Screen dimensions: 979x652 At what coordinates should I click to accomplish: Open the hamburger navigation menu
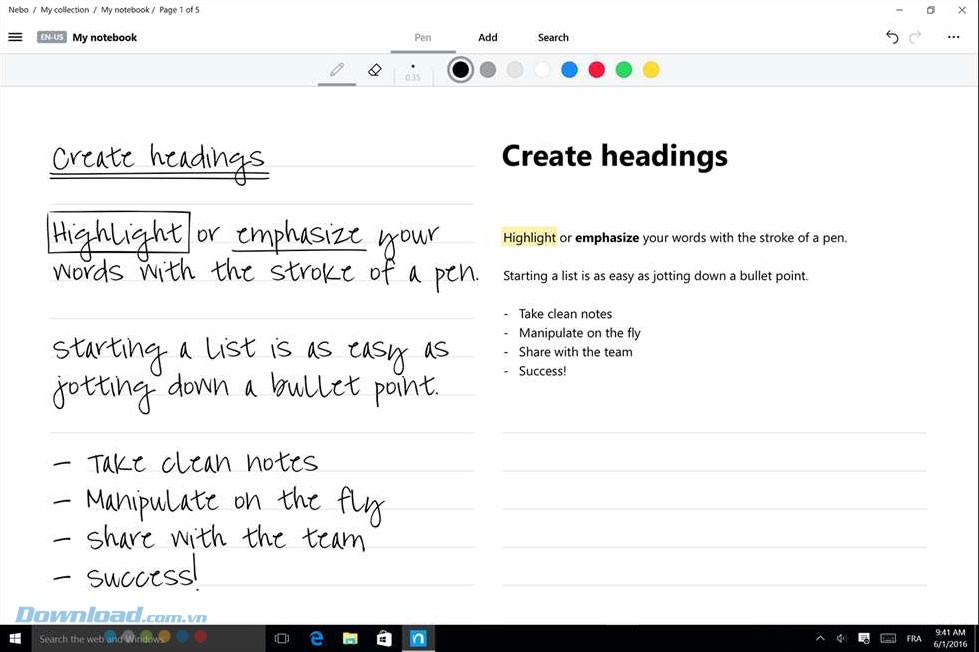pyautogui.click(x=15, y=37)
